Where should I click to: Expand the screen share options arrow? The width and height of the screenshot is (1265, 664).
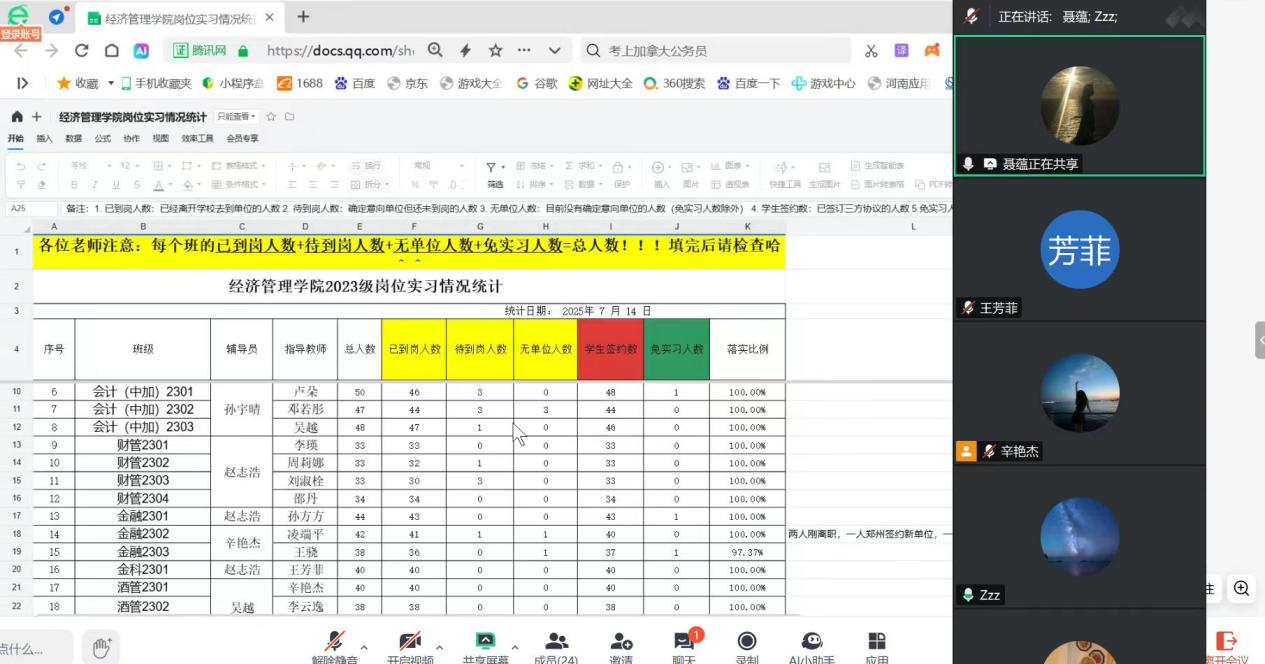515,647
